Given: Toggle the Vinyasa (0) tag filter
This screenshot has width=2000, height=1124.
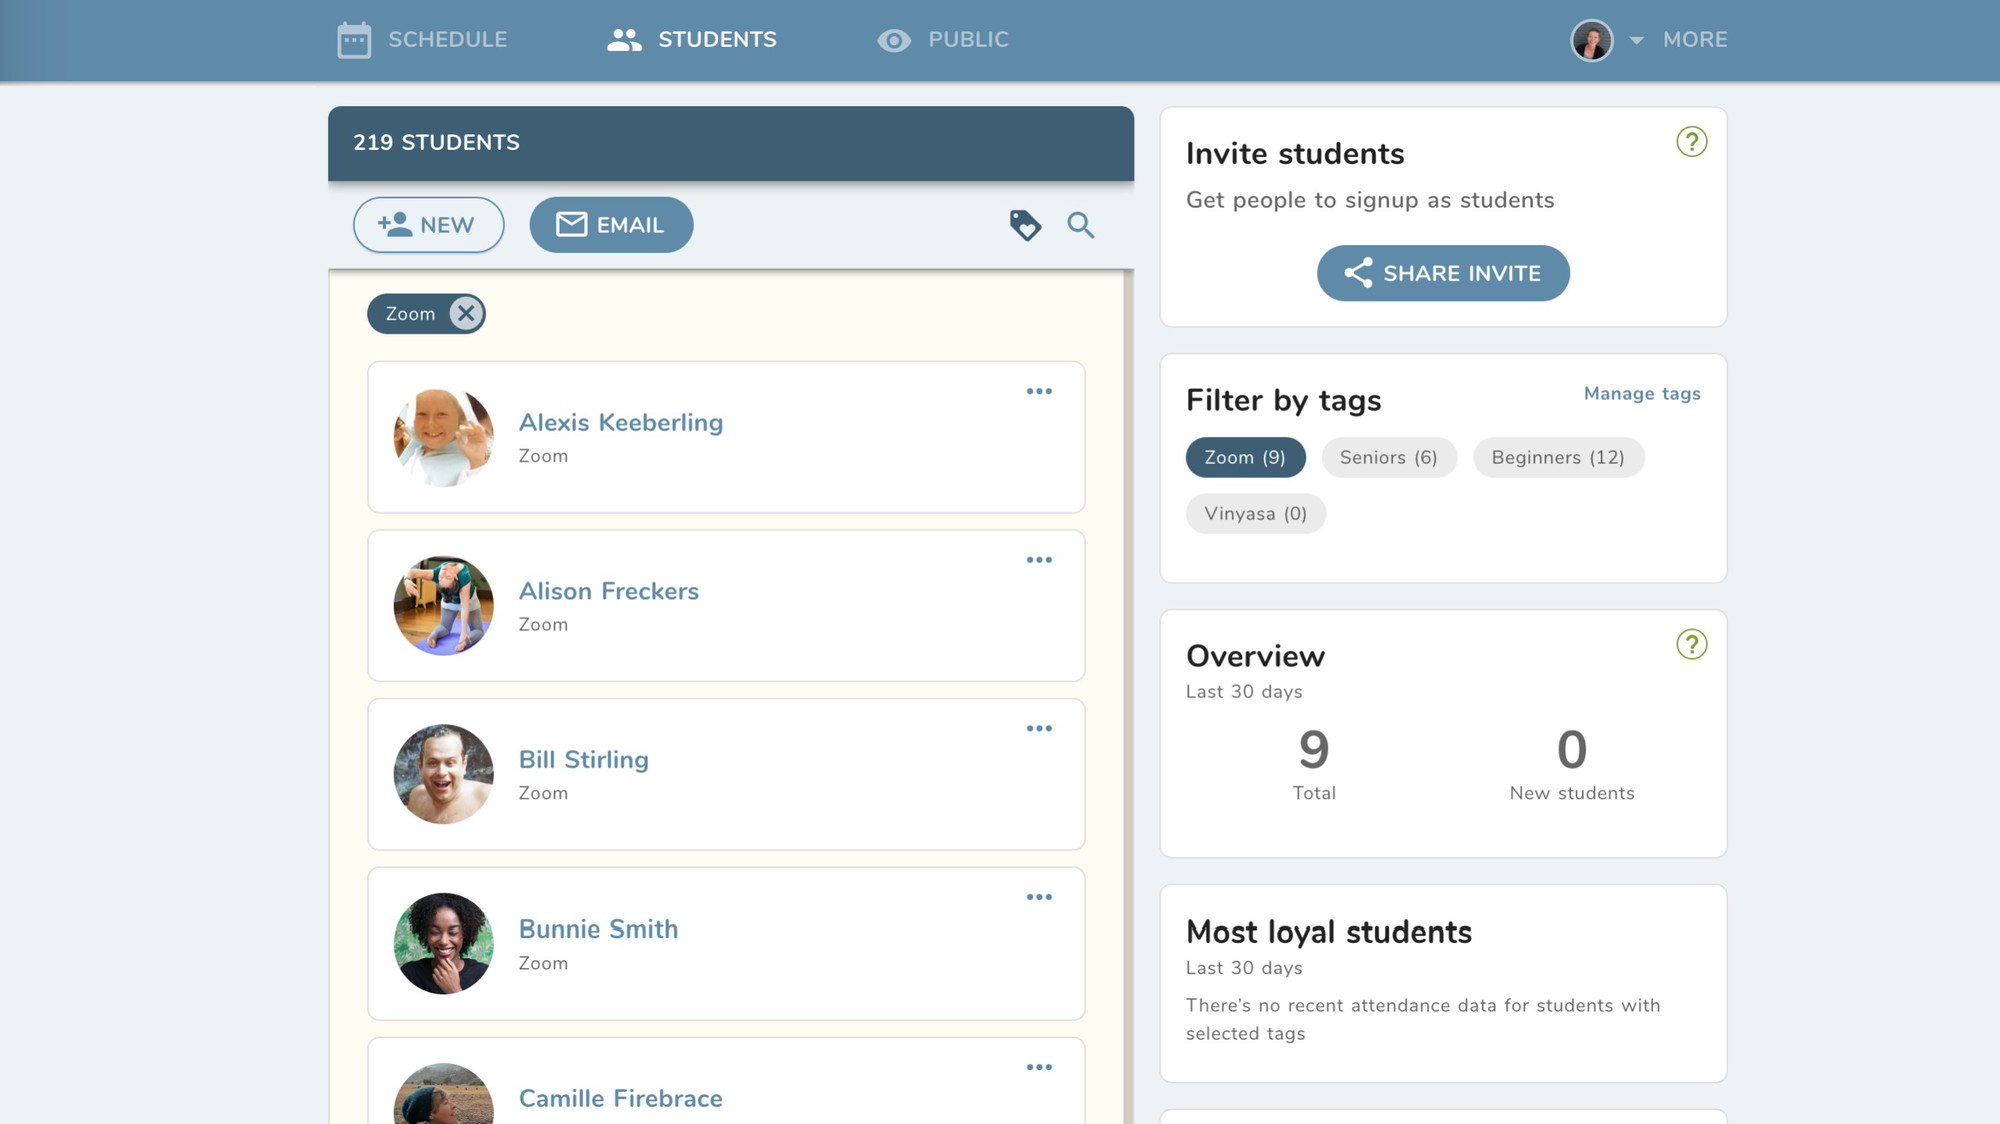Looking at the screenshot, I should (x=1256, y=514).
